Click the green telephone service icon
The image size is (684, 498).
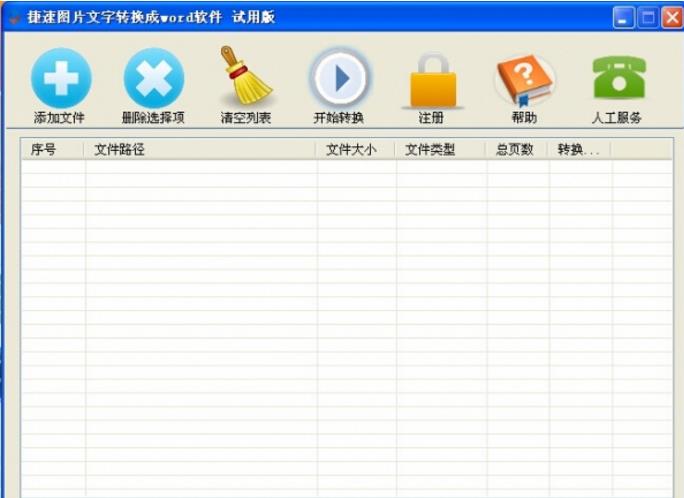point(619,77)
